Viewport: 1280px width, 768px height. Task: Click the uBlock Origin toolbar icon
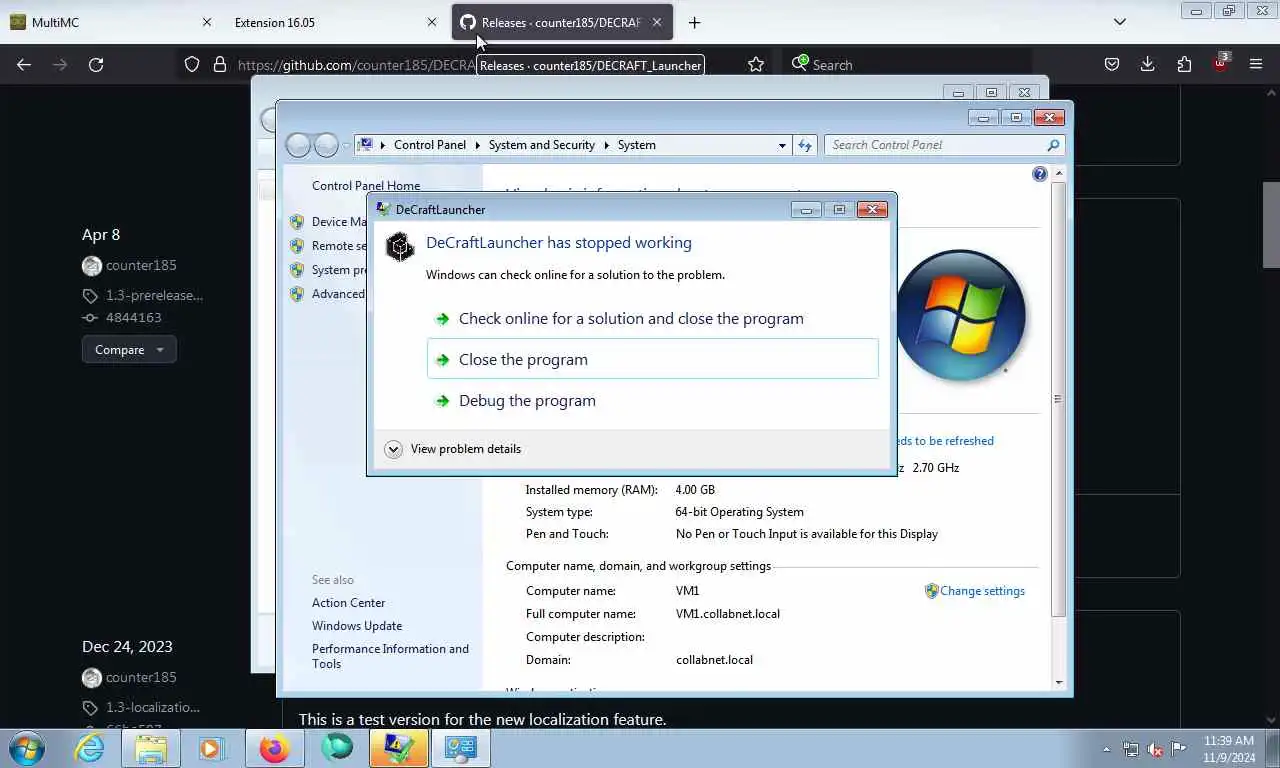tap(1220, 63)
